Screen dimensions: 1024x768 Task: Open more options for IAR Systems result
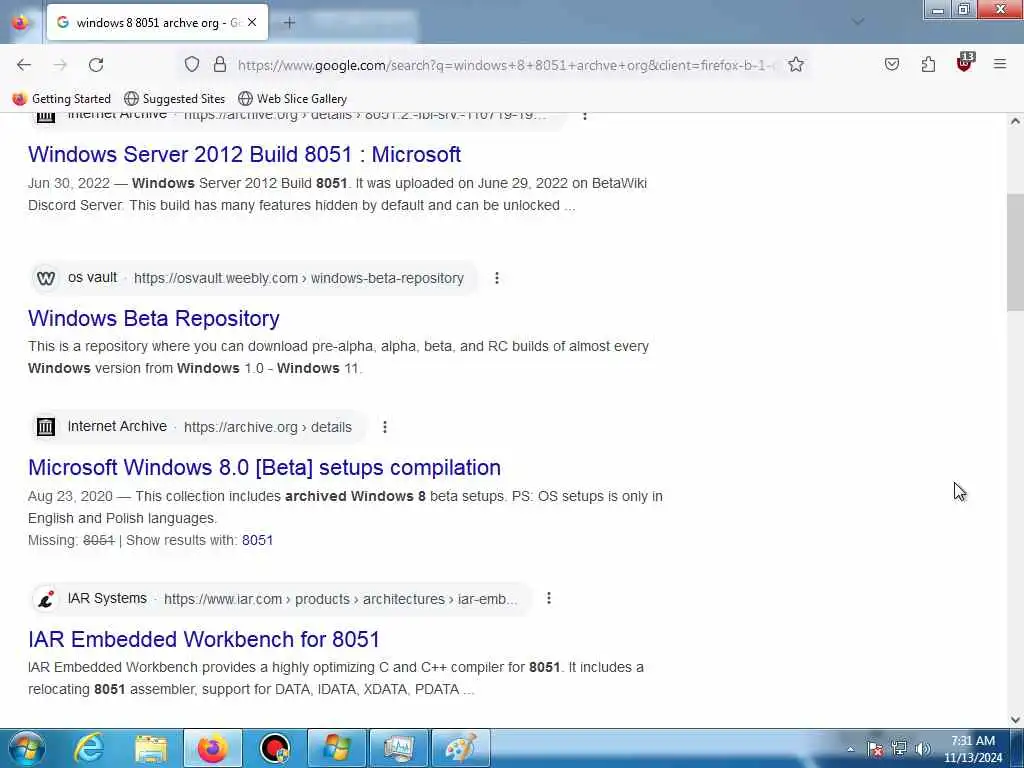point(549,598)
